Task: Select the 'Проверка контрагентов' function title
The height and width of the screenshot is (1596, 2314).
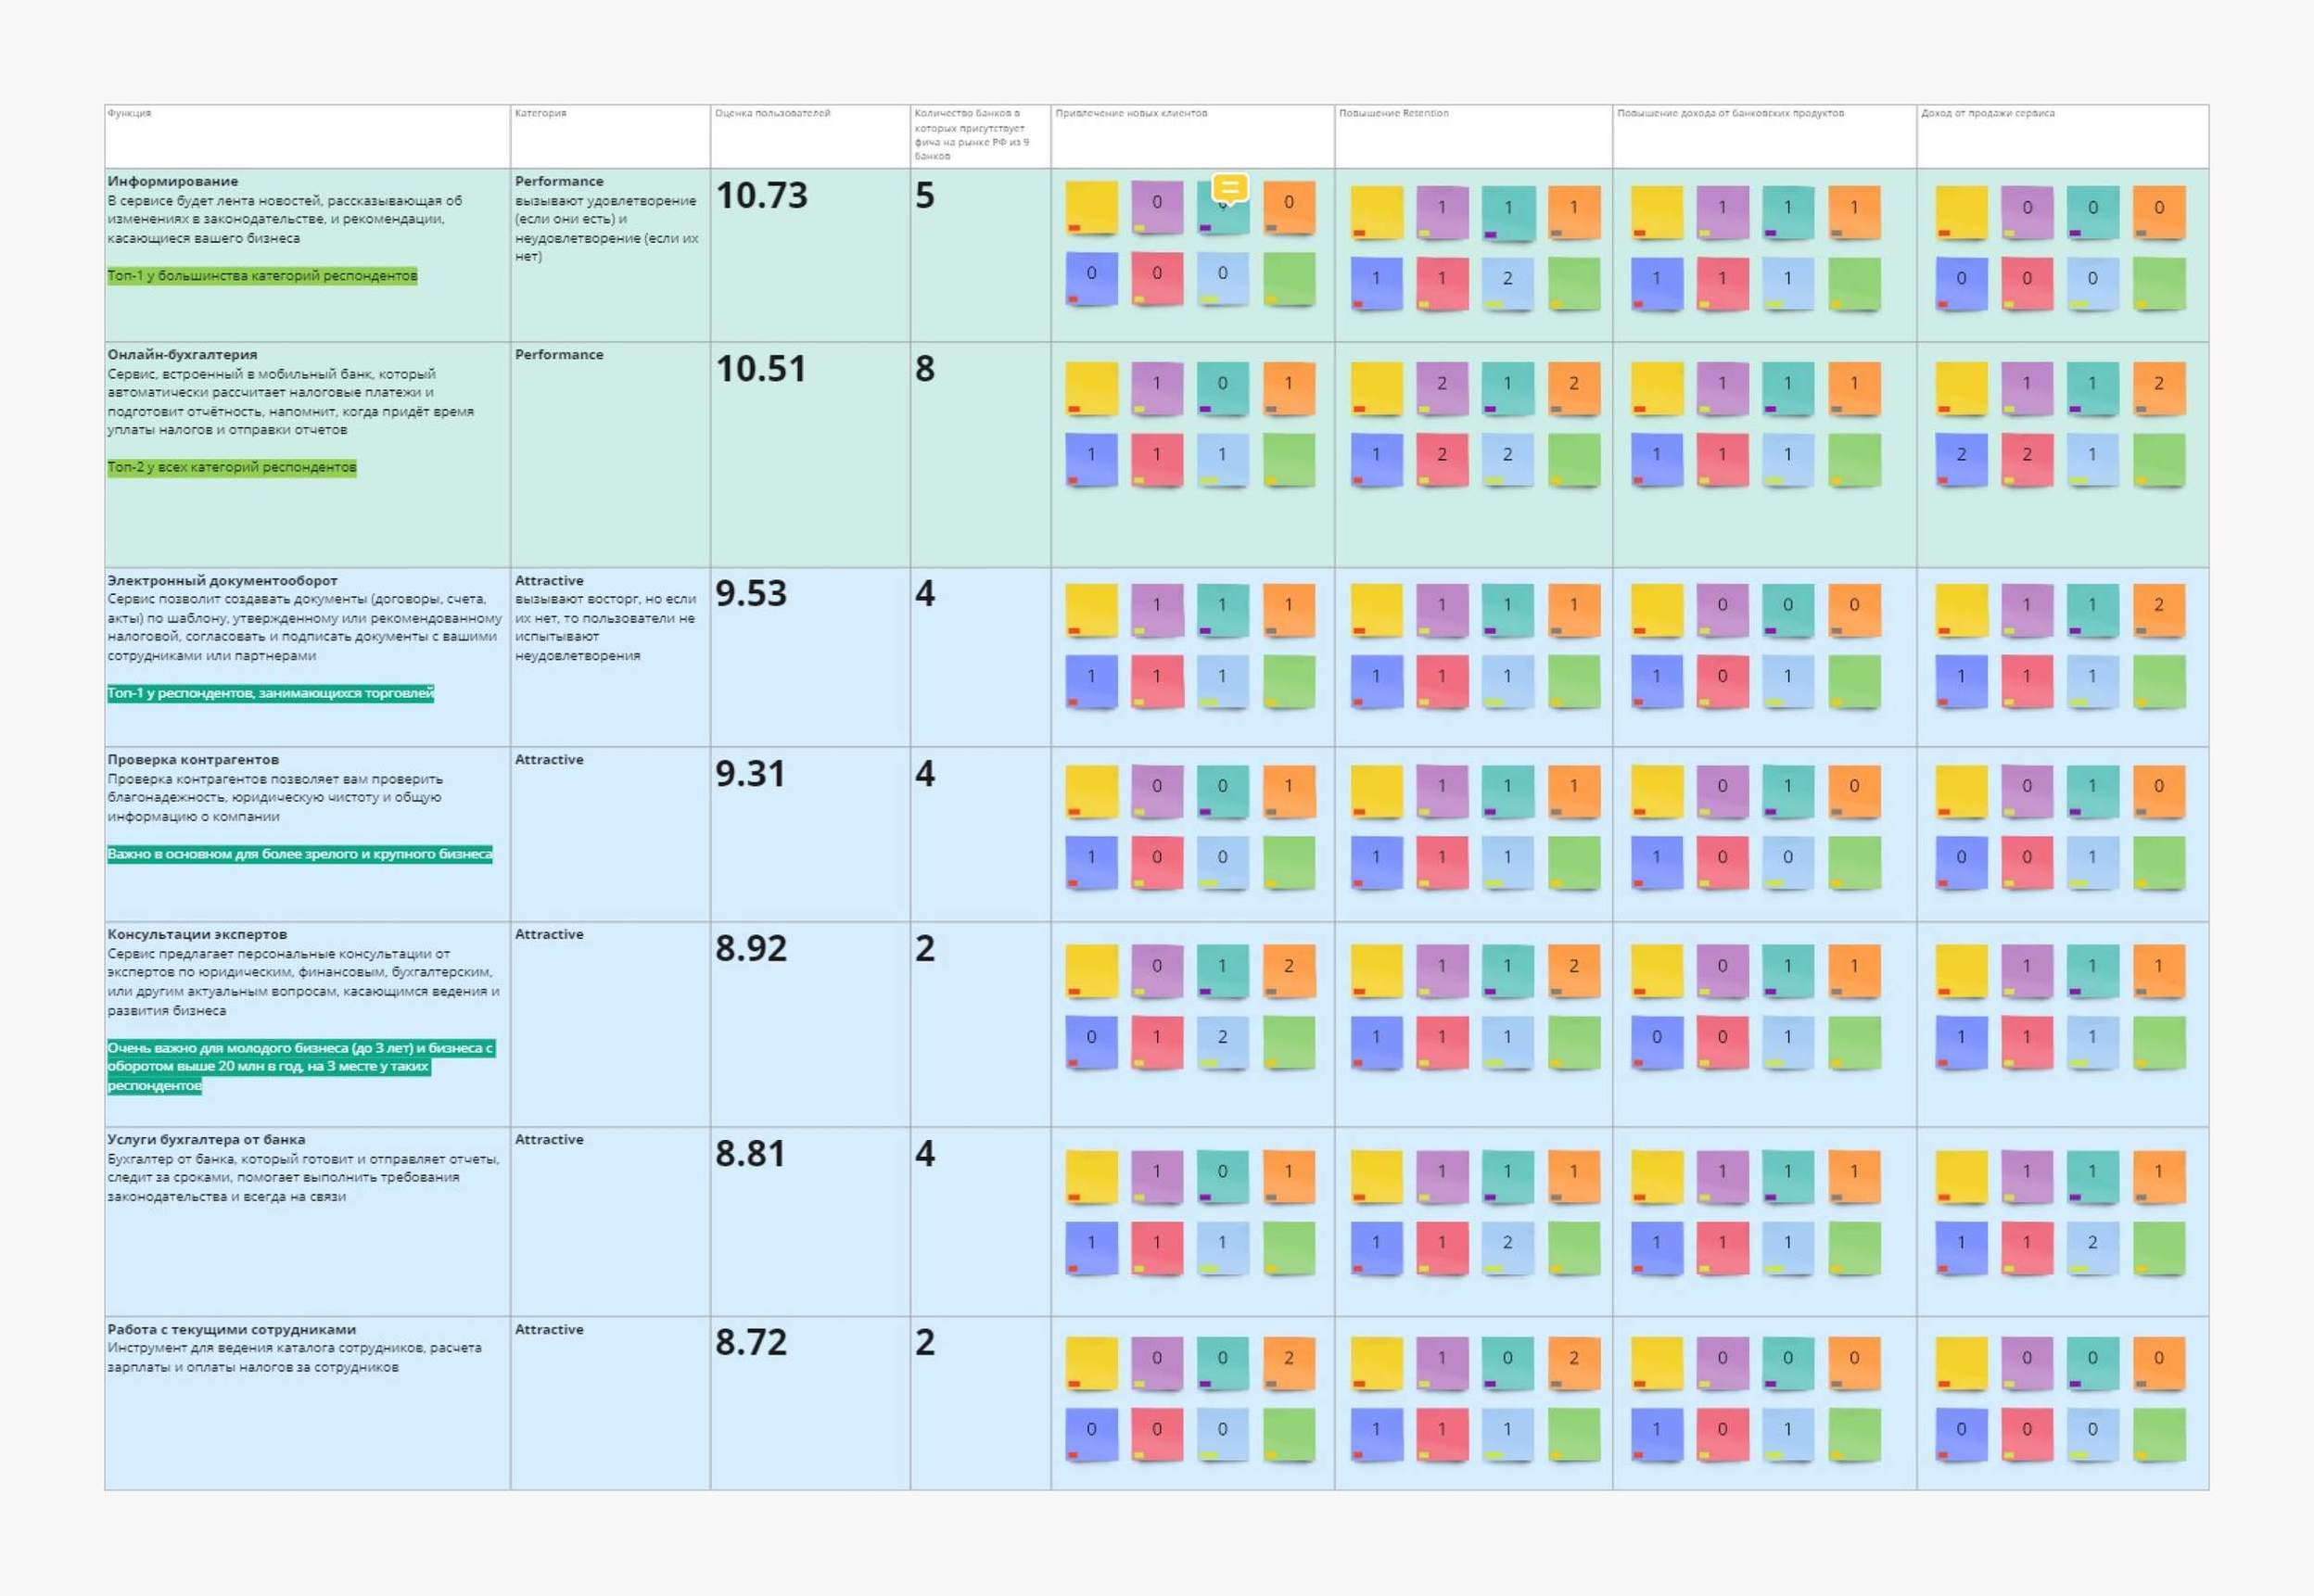Action: 193,759
